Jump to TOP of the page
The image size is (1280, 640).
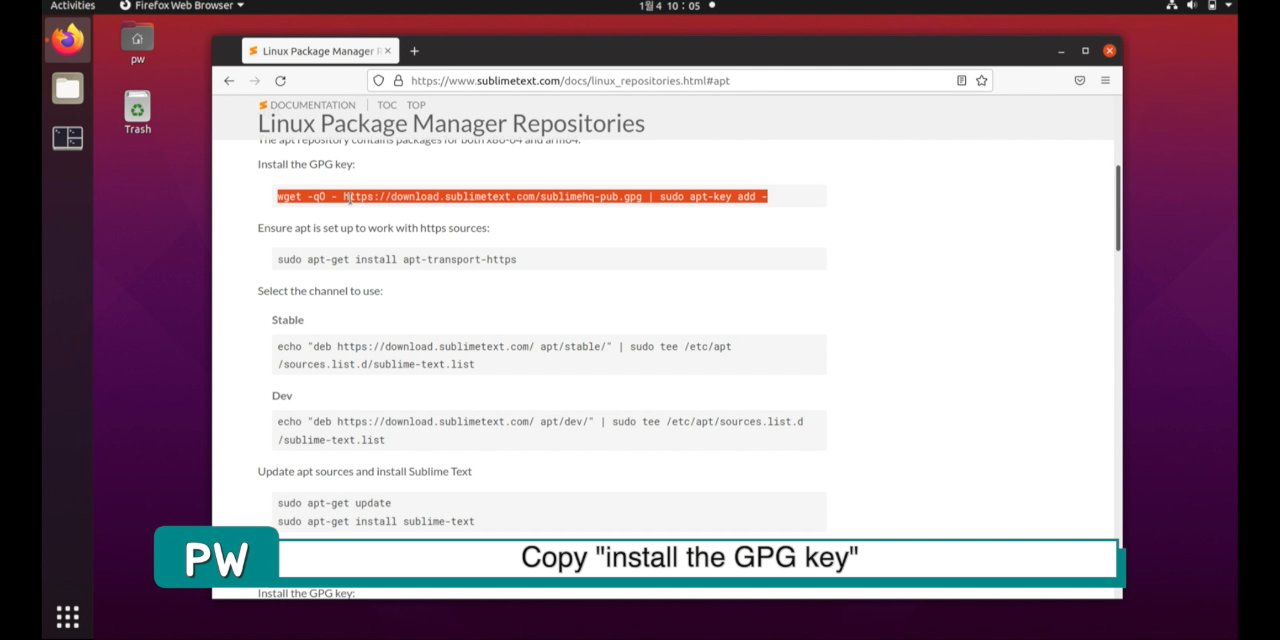(416, 105)
